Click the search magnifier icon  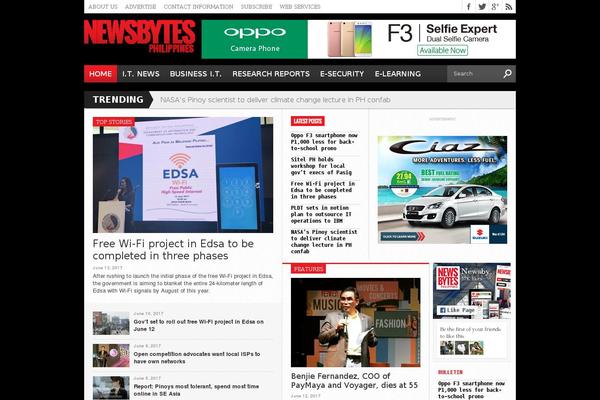point(507,73)
